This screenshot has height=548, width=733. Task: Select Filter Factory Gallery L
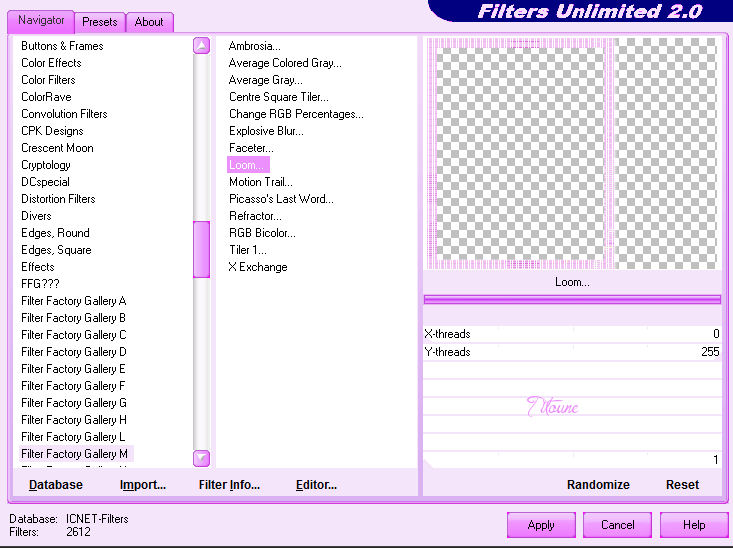[73, 437]
